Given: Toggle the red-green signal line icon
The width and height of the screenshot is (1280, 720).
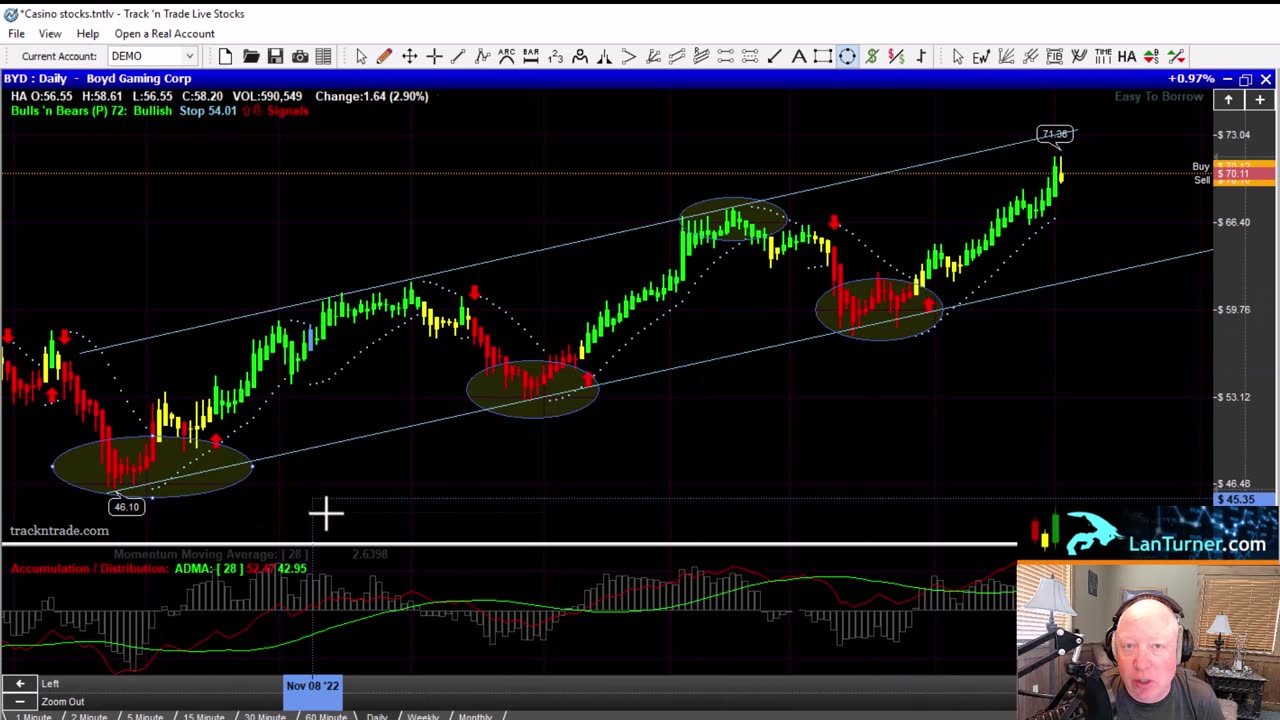Looking at the screenshot, I should point(1176,57).
